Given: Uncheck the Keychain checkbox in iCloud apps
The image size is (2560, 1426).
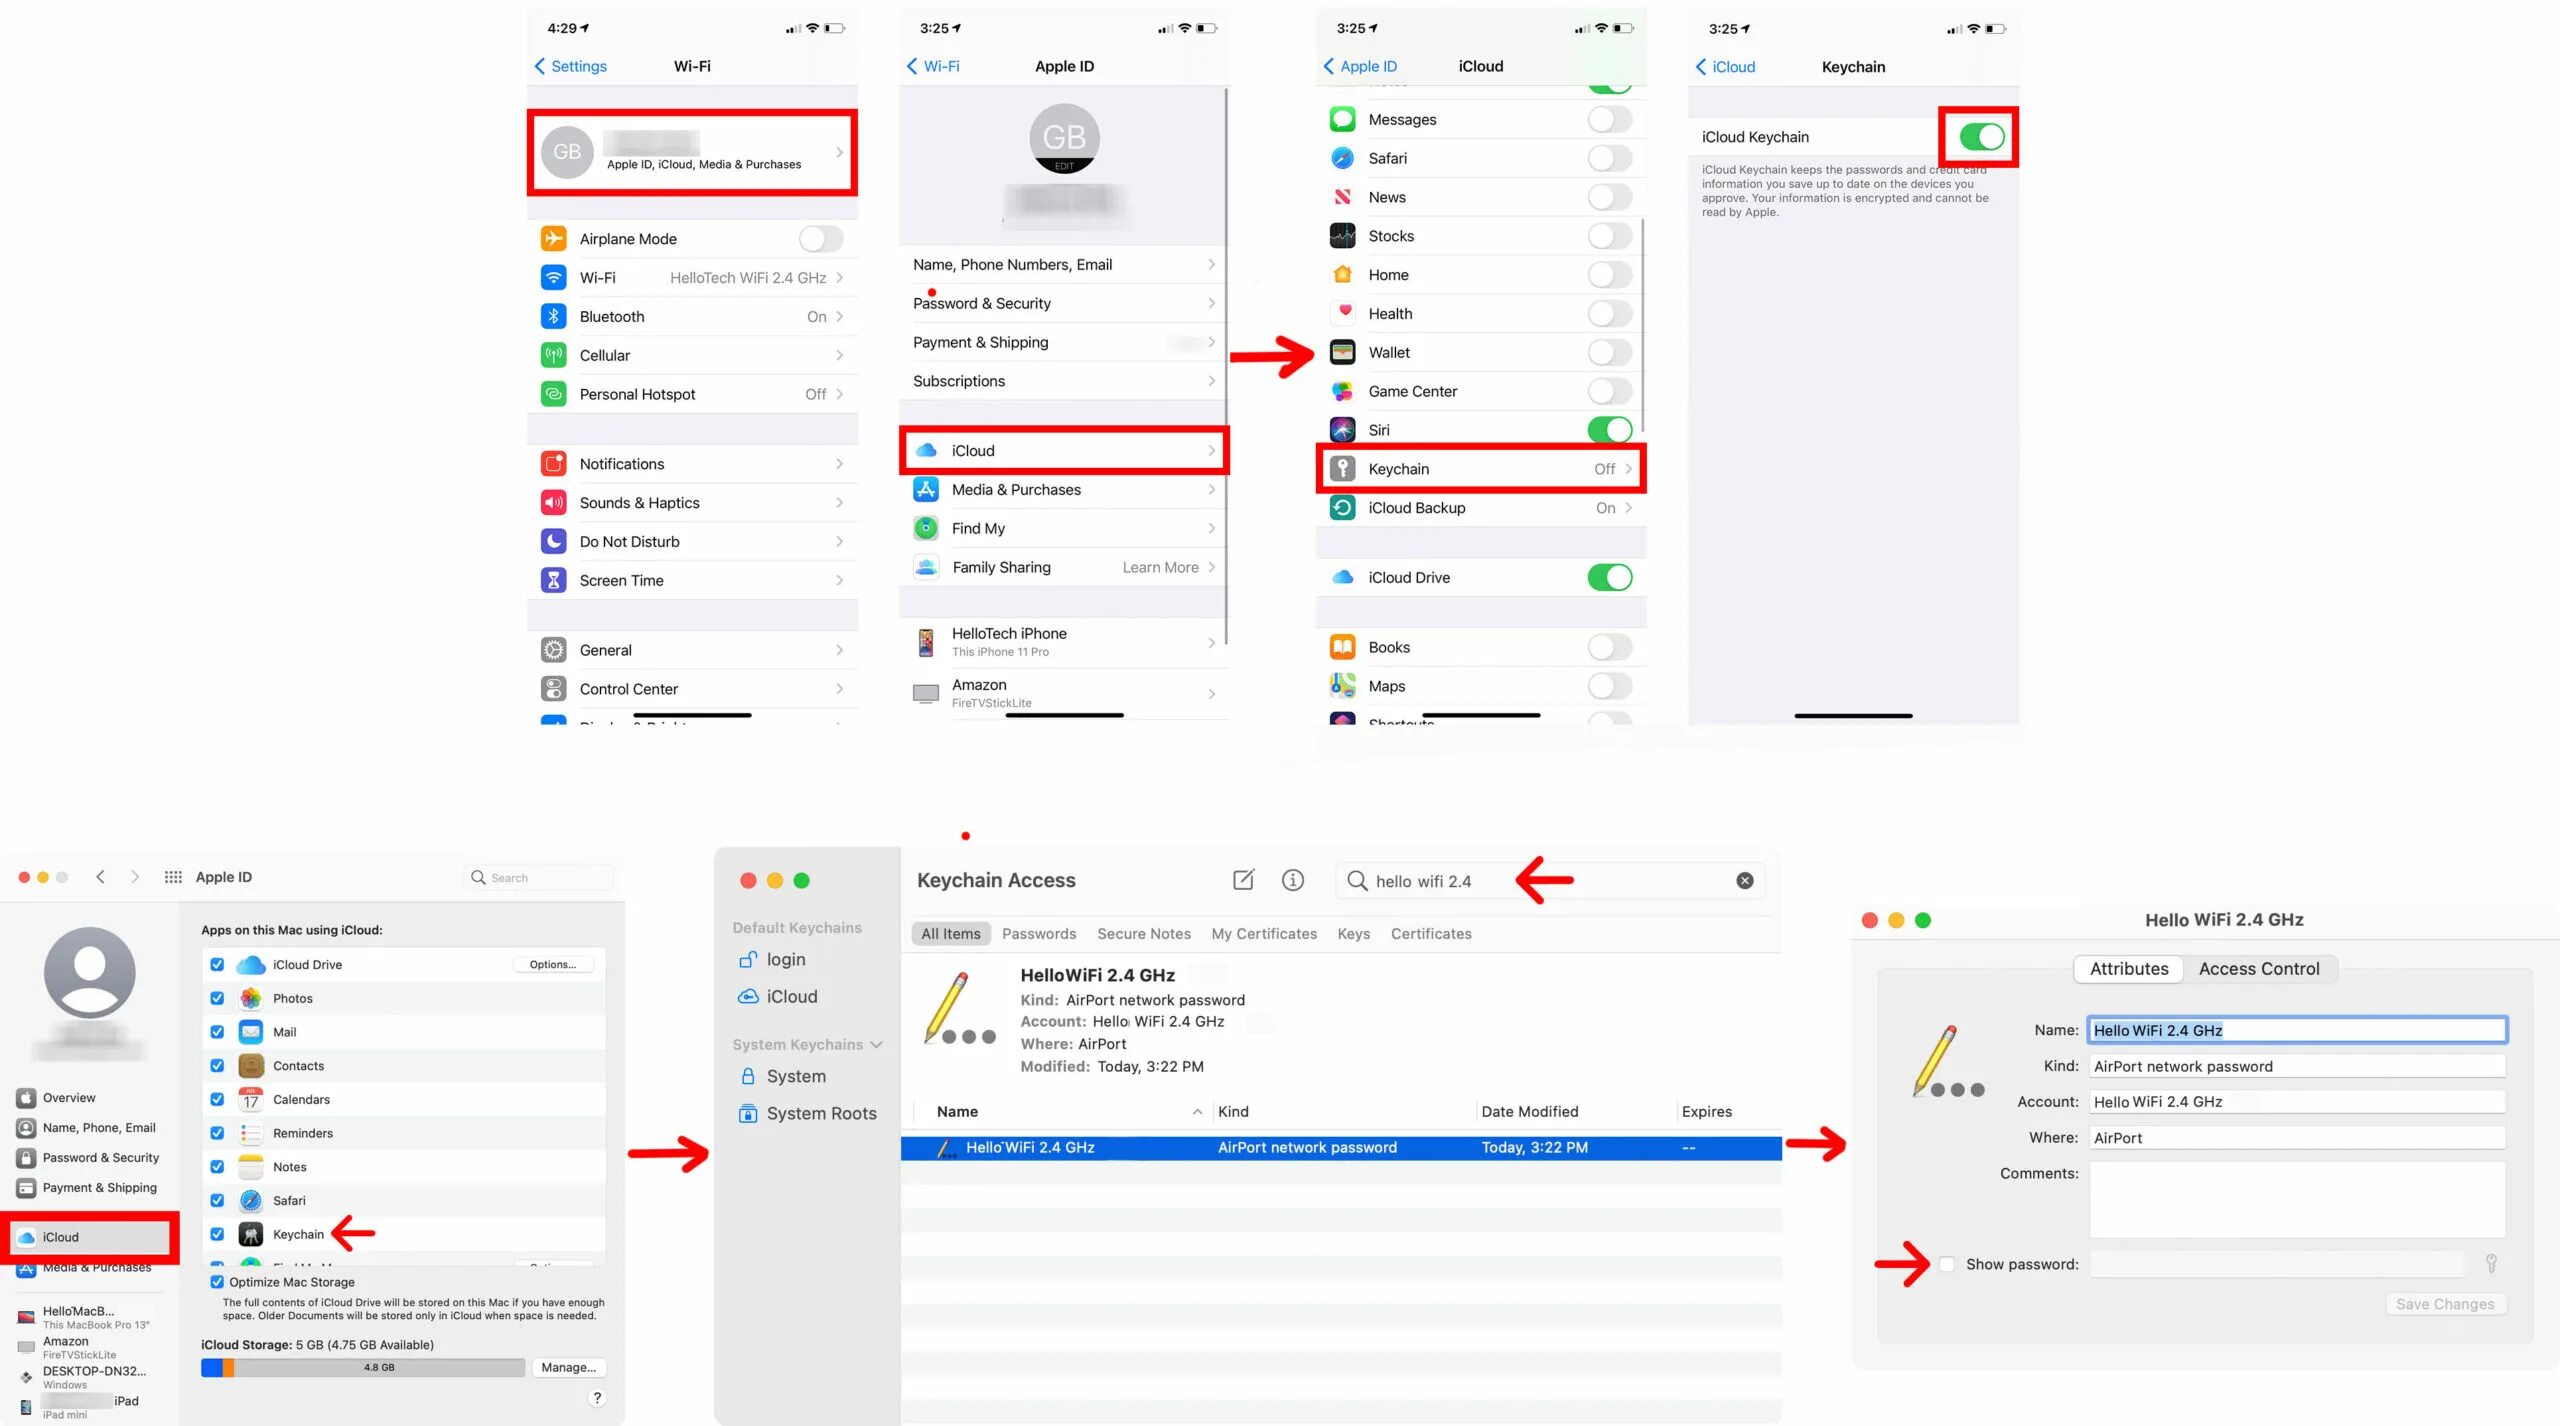Looking at the screenshot, I should (217, 1234).
